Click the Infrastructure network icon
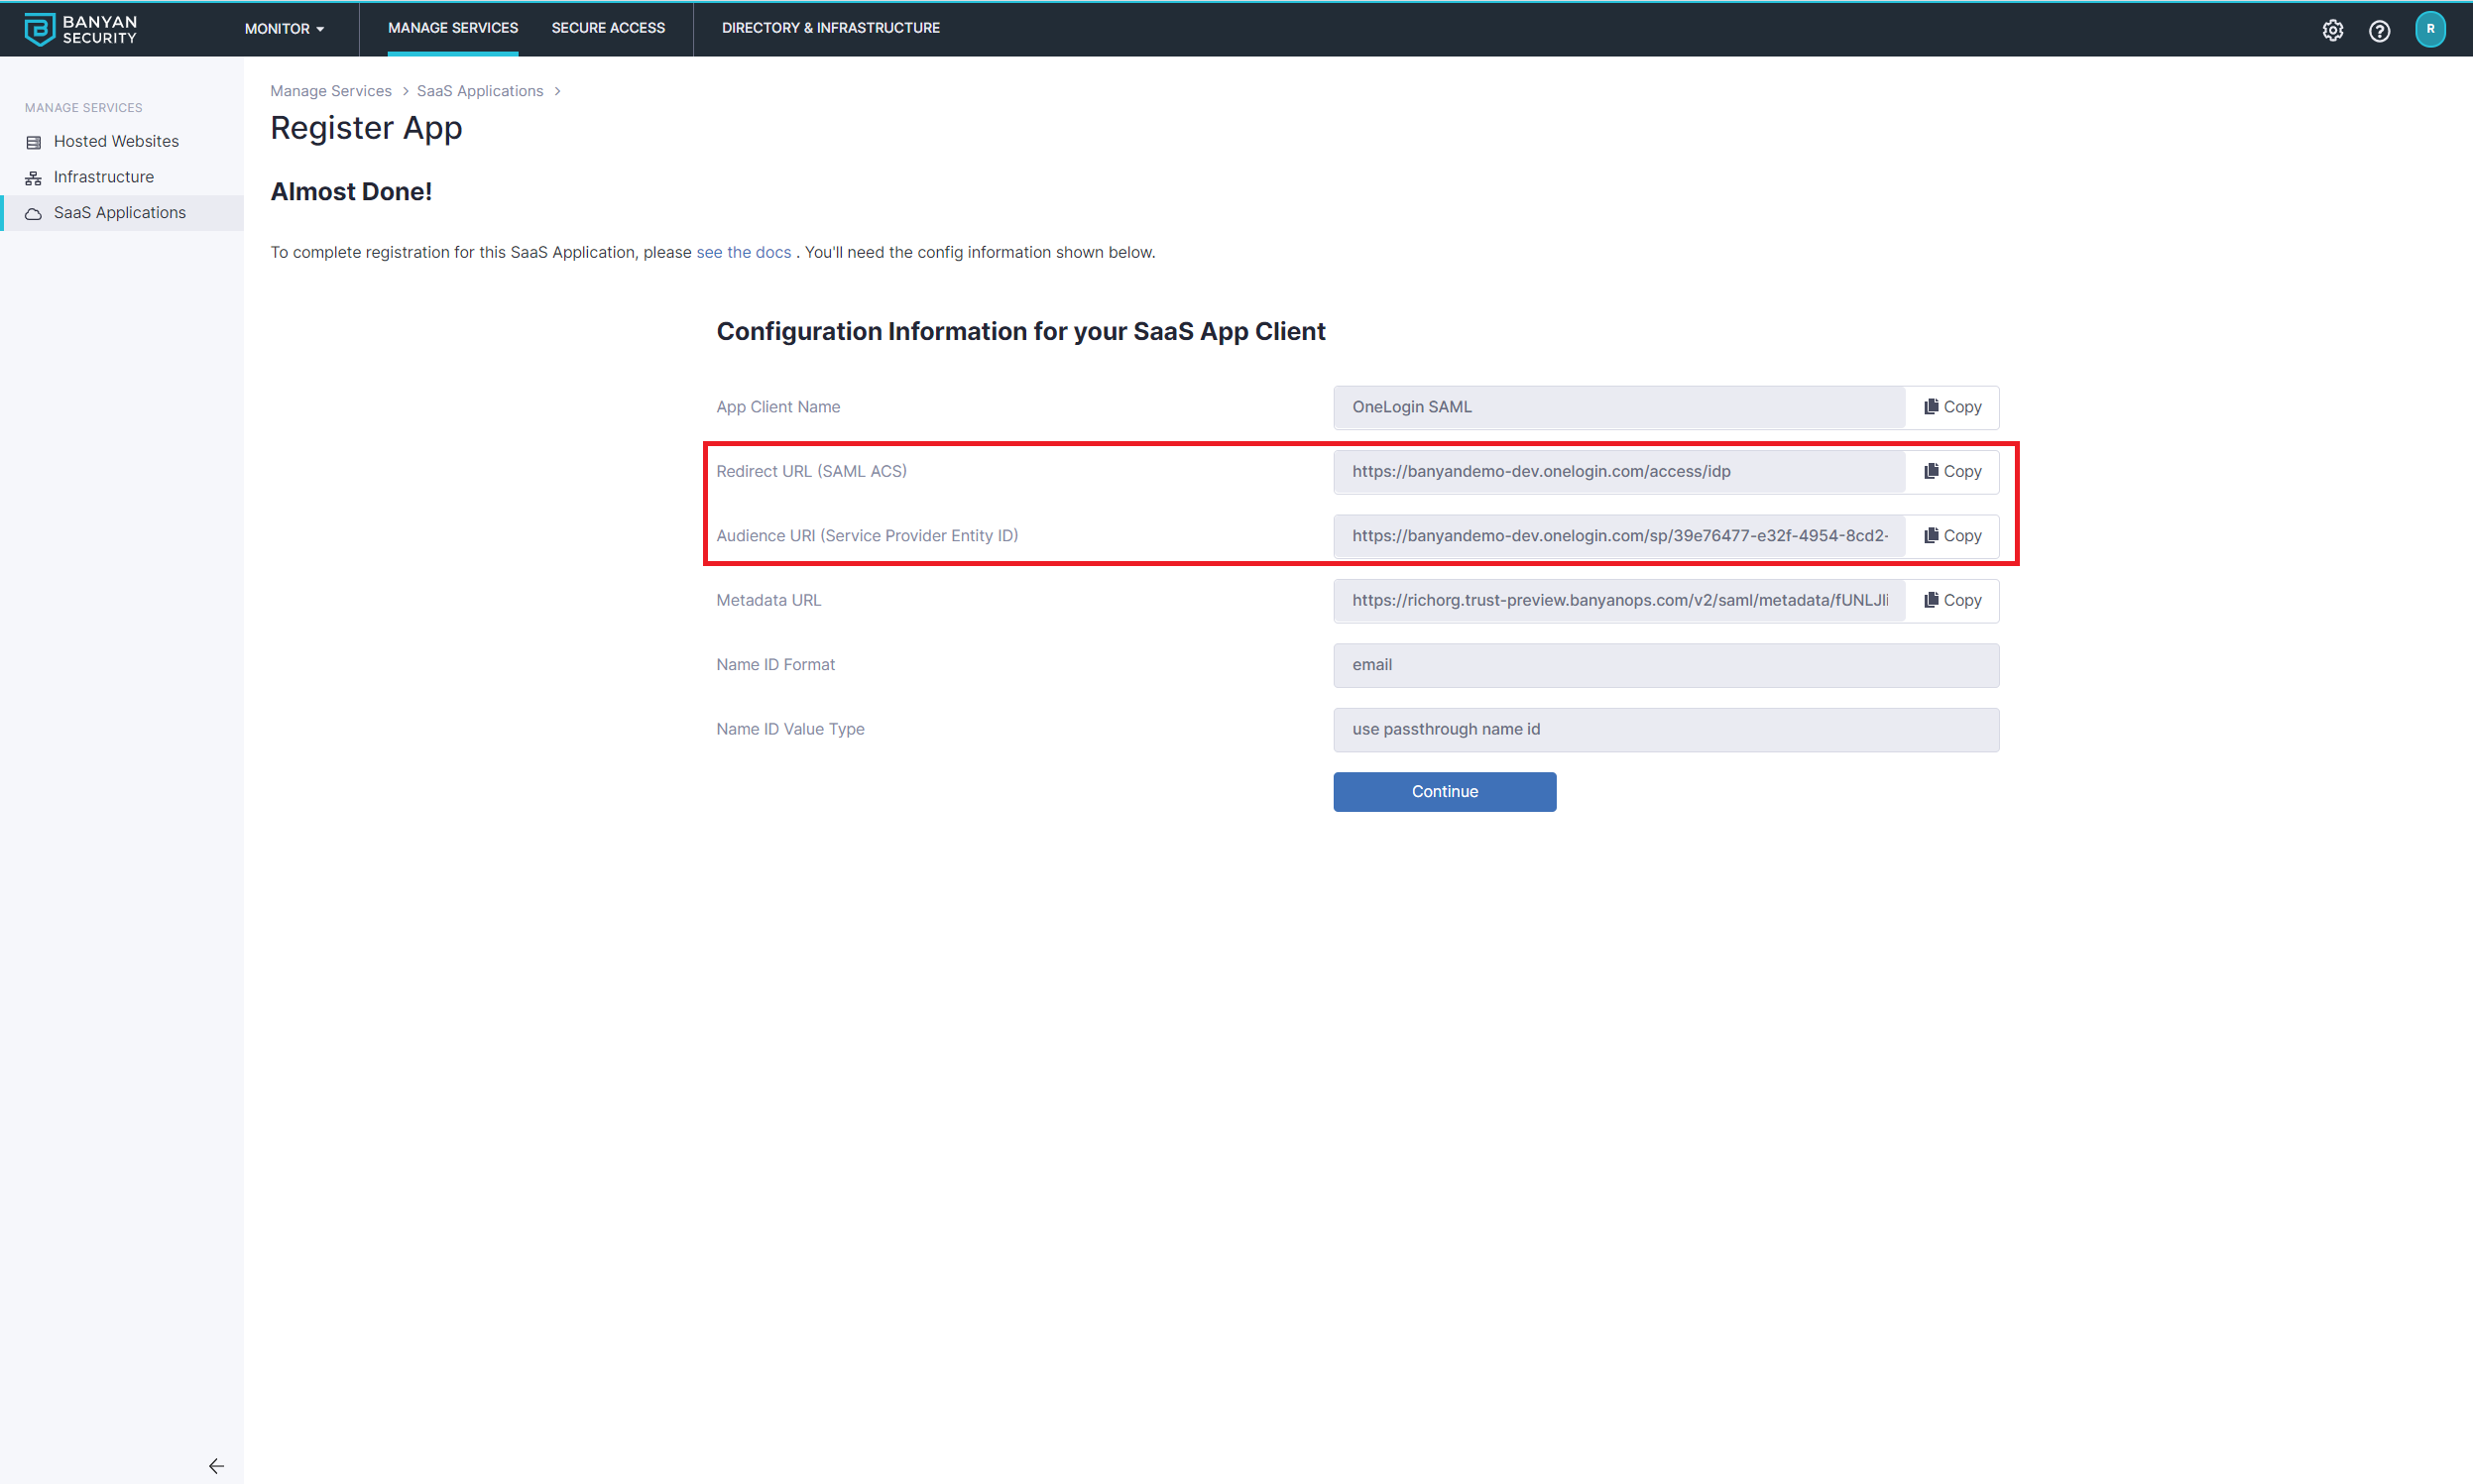This screenshot has height=1484, width=2473. coord(33,178)
